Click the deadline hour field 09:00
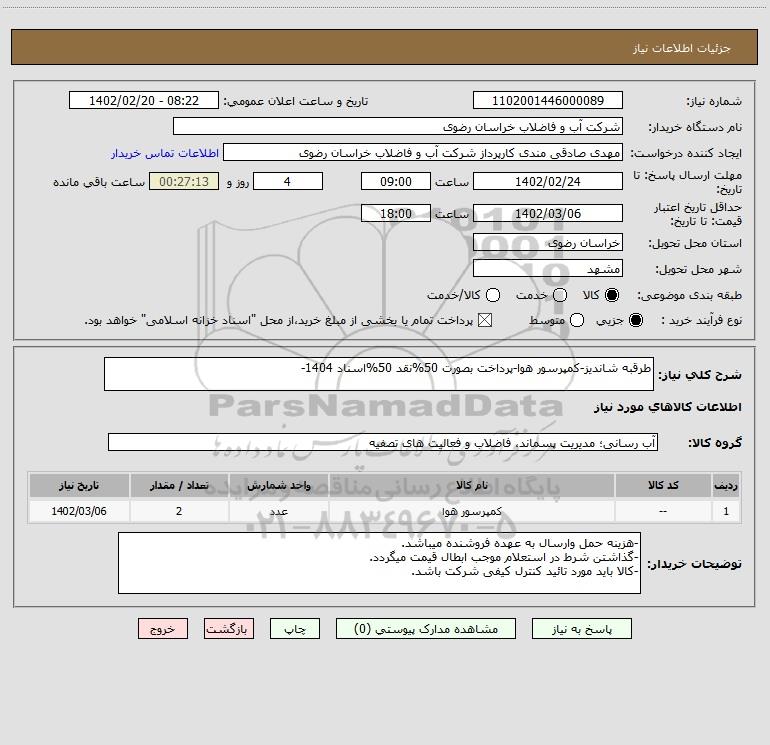 point(396,181)
